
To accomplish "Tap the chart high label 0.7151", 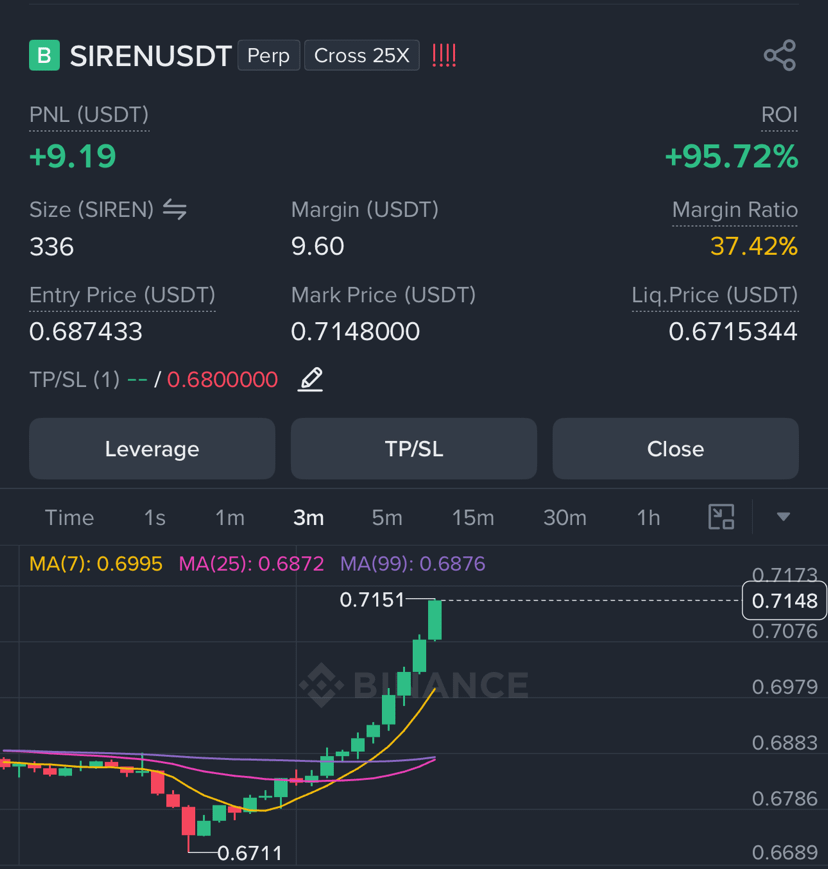I will (x=372, y=600).
